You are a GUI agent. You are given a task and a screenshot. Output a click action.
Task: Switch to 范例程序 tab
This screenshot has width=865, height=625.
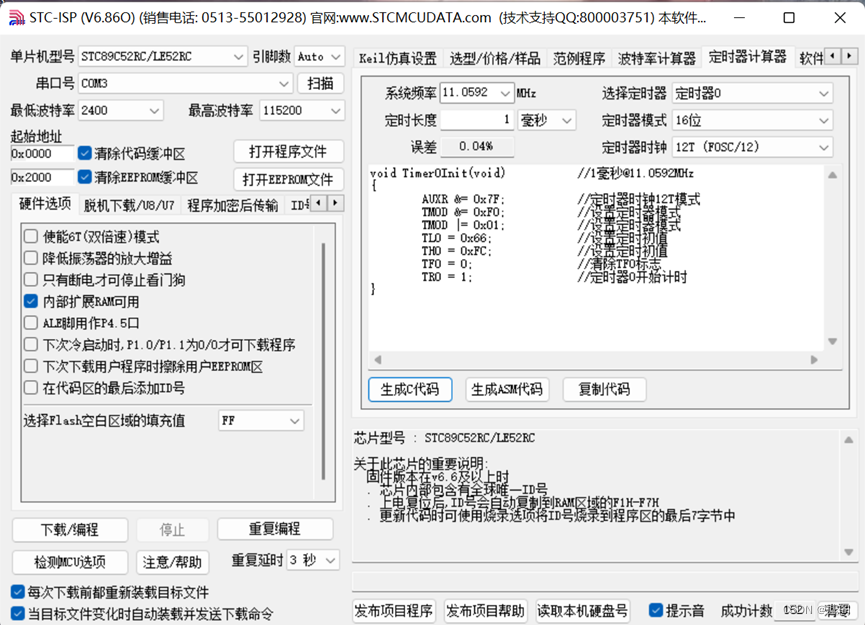579,58
